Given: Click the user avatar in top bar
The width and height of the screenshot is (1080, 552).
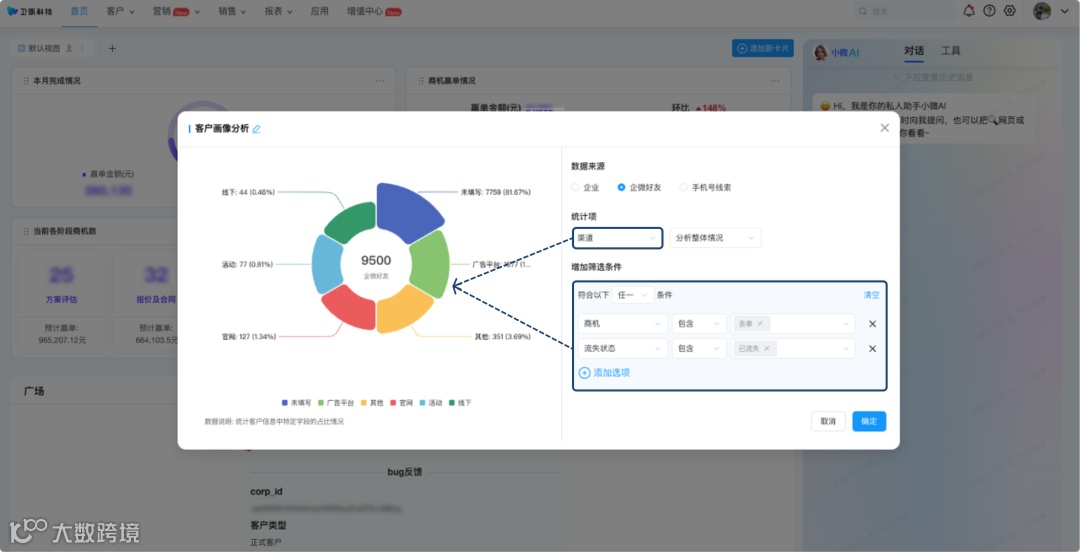Looking at the screenshot, I should (x=1042, y=11).
